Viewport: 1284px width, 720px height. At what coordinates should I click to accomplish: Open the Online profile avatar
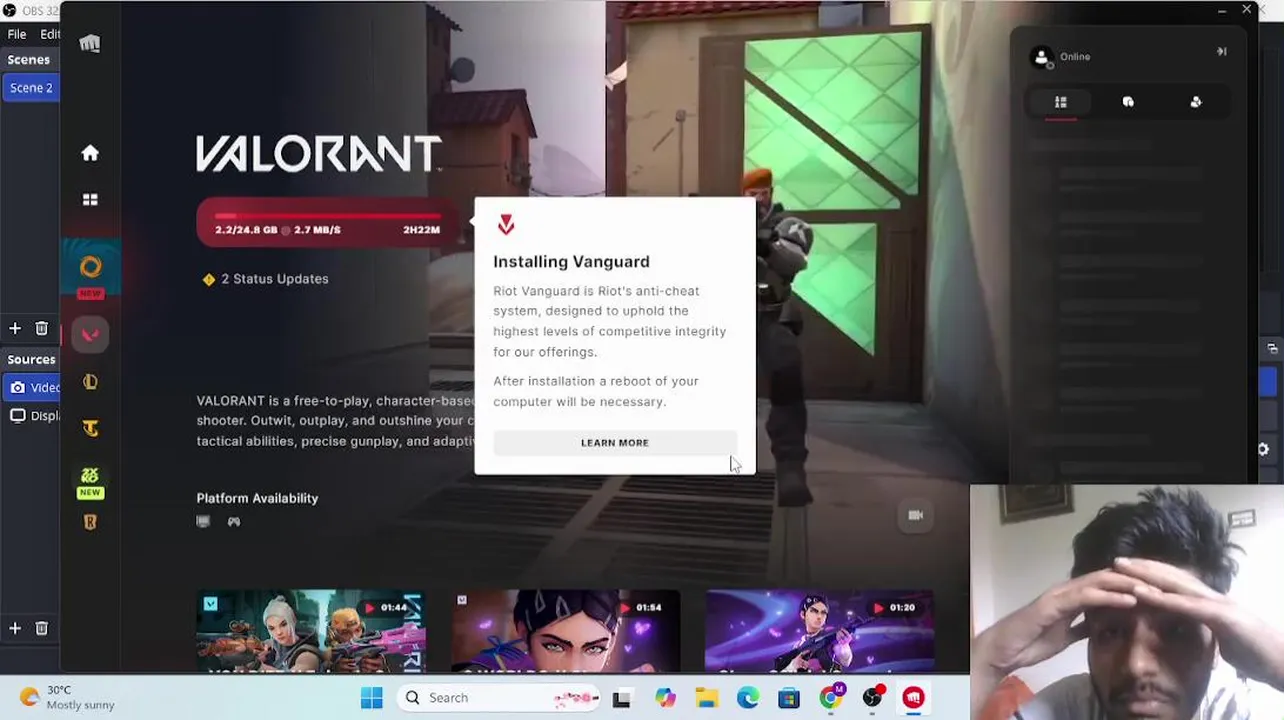pyautogui.click(x=1041, y=57)
